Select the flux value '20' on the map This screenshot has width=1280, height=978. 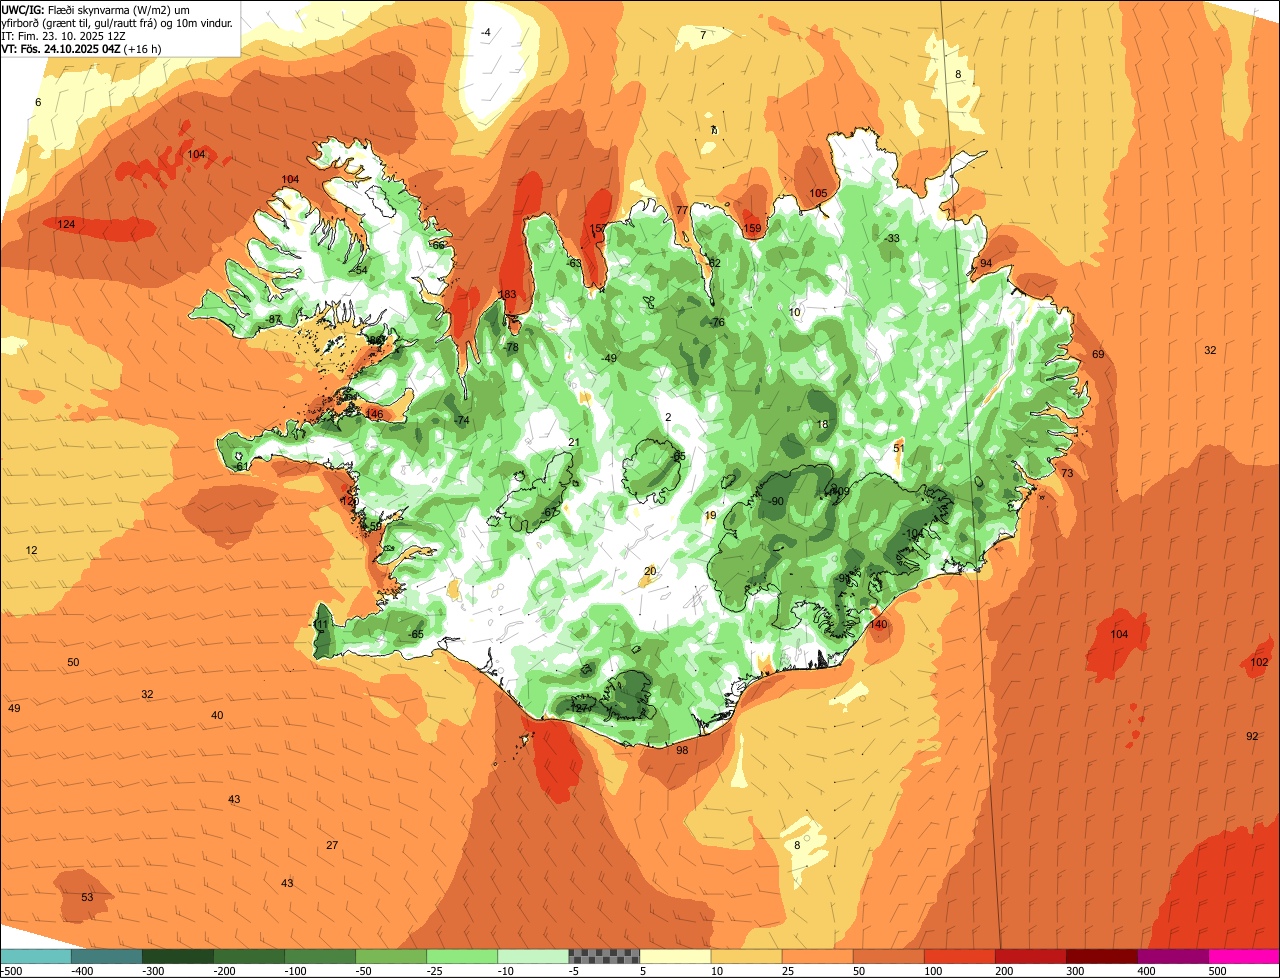coord(650,571)
